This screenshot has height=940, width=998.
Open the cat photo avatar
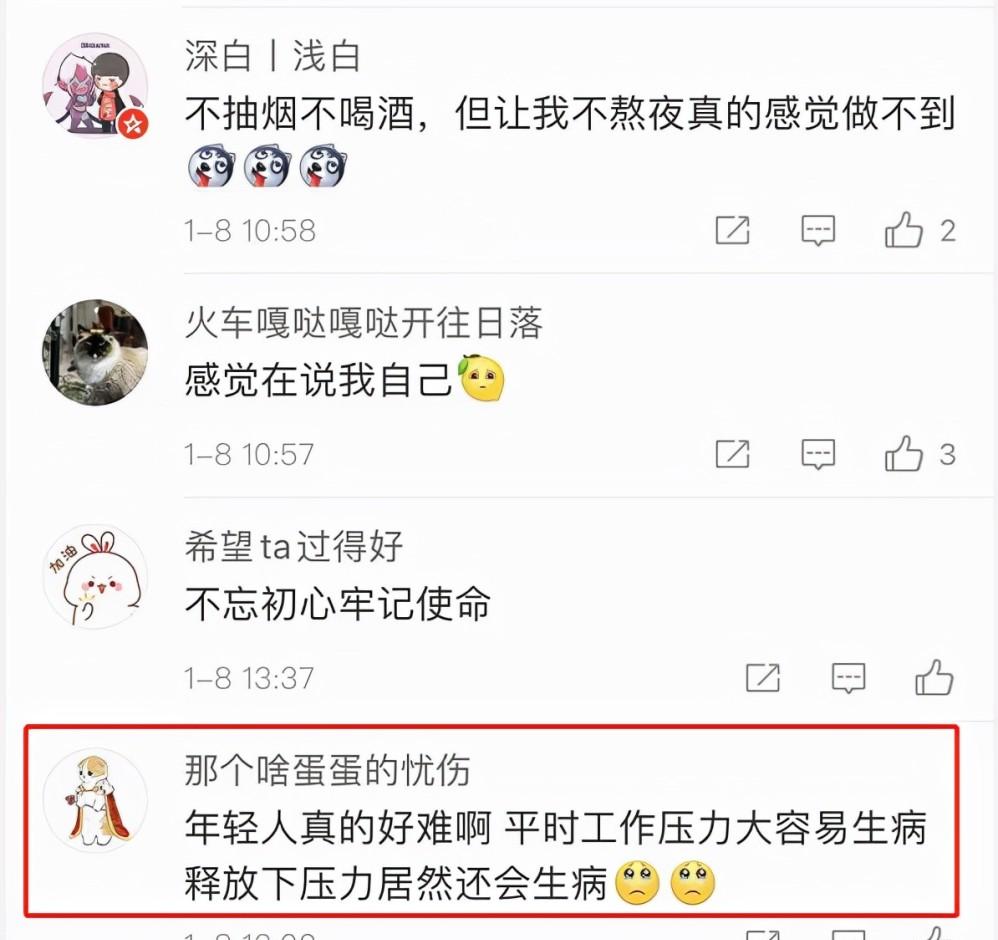95,353
